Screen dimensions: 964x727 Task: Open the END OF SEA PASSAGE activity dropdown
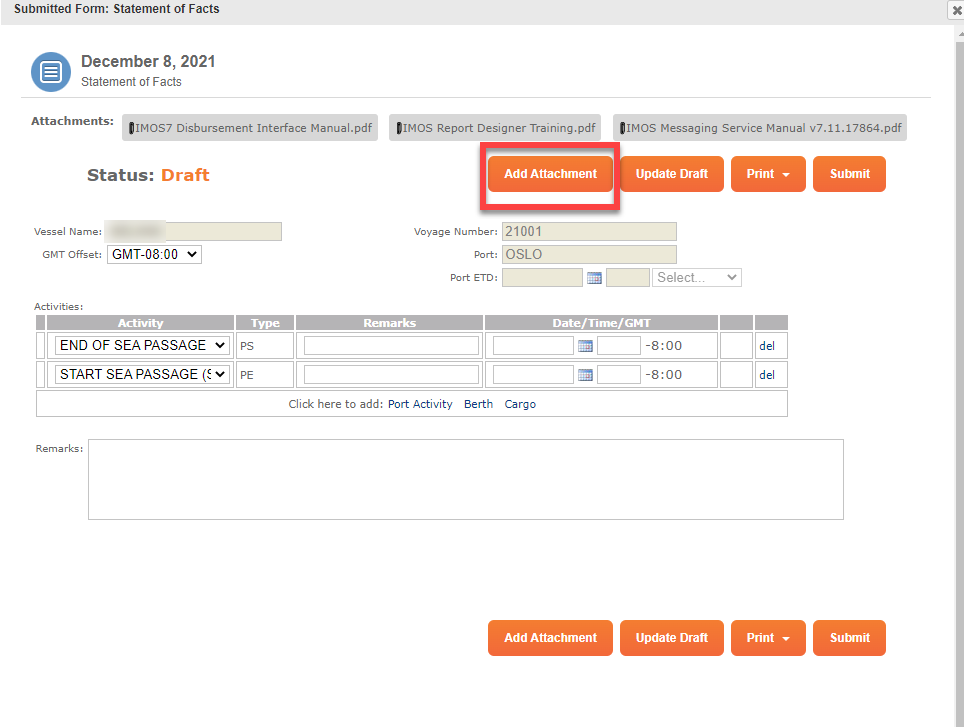[139, 344]
